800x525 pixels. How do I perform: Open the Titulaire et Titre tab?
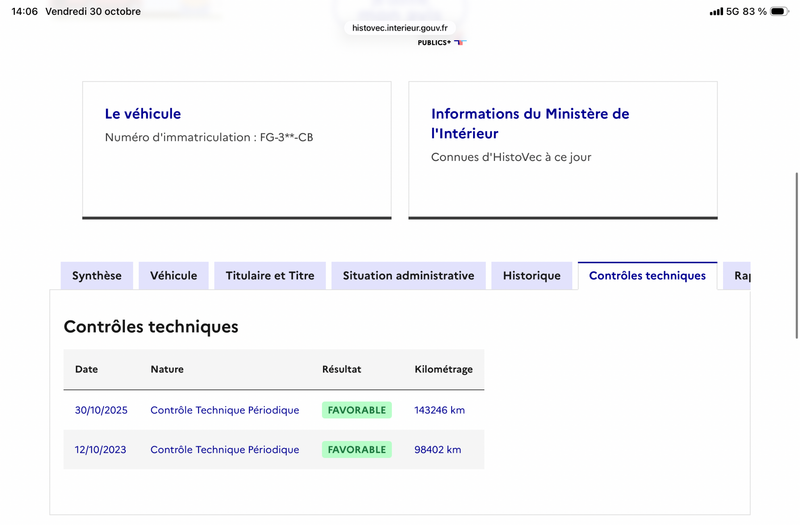pyautogui.click(x=270, y=276)
